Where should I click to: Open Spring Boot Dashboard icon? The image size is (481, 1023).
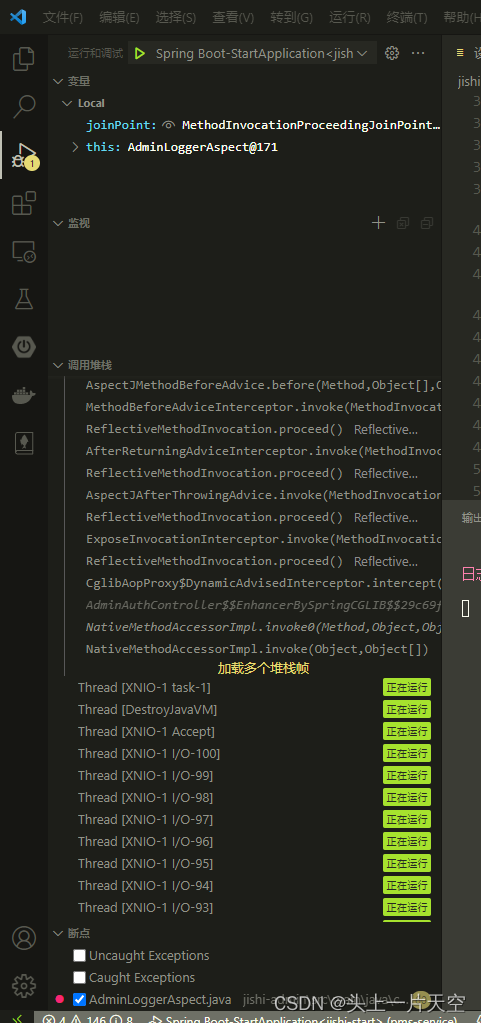pyautogui.click(x=24, y=347)
